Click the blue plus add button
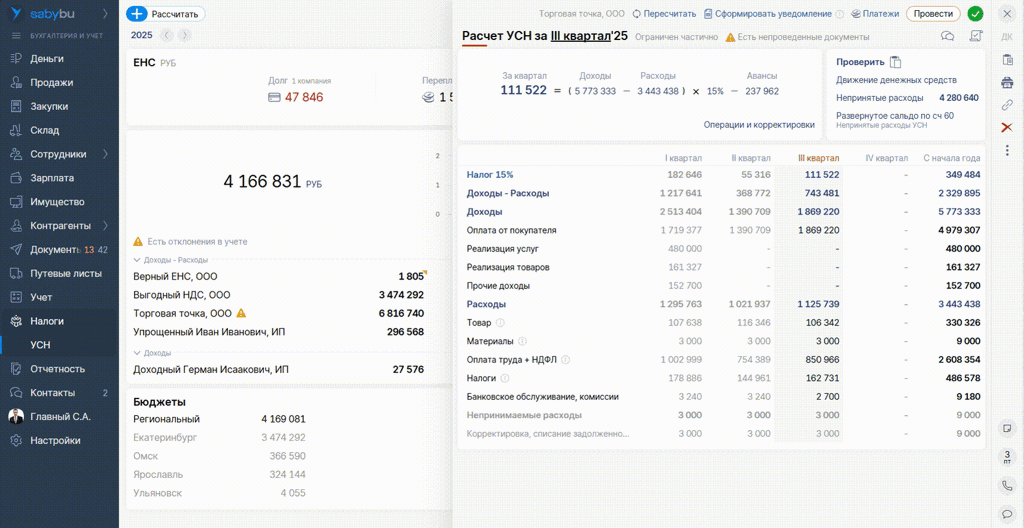1024x528 pixels. pos(137,14)
